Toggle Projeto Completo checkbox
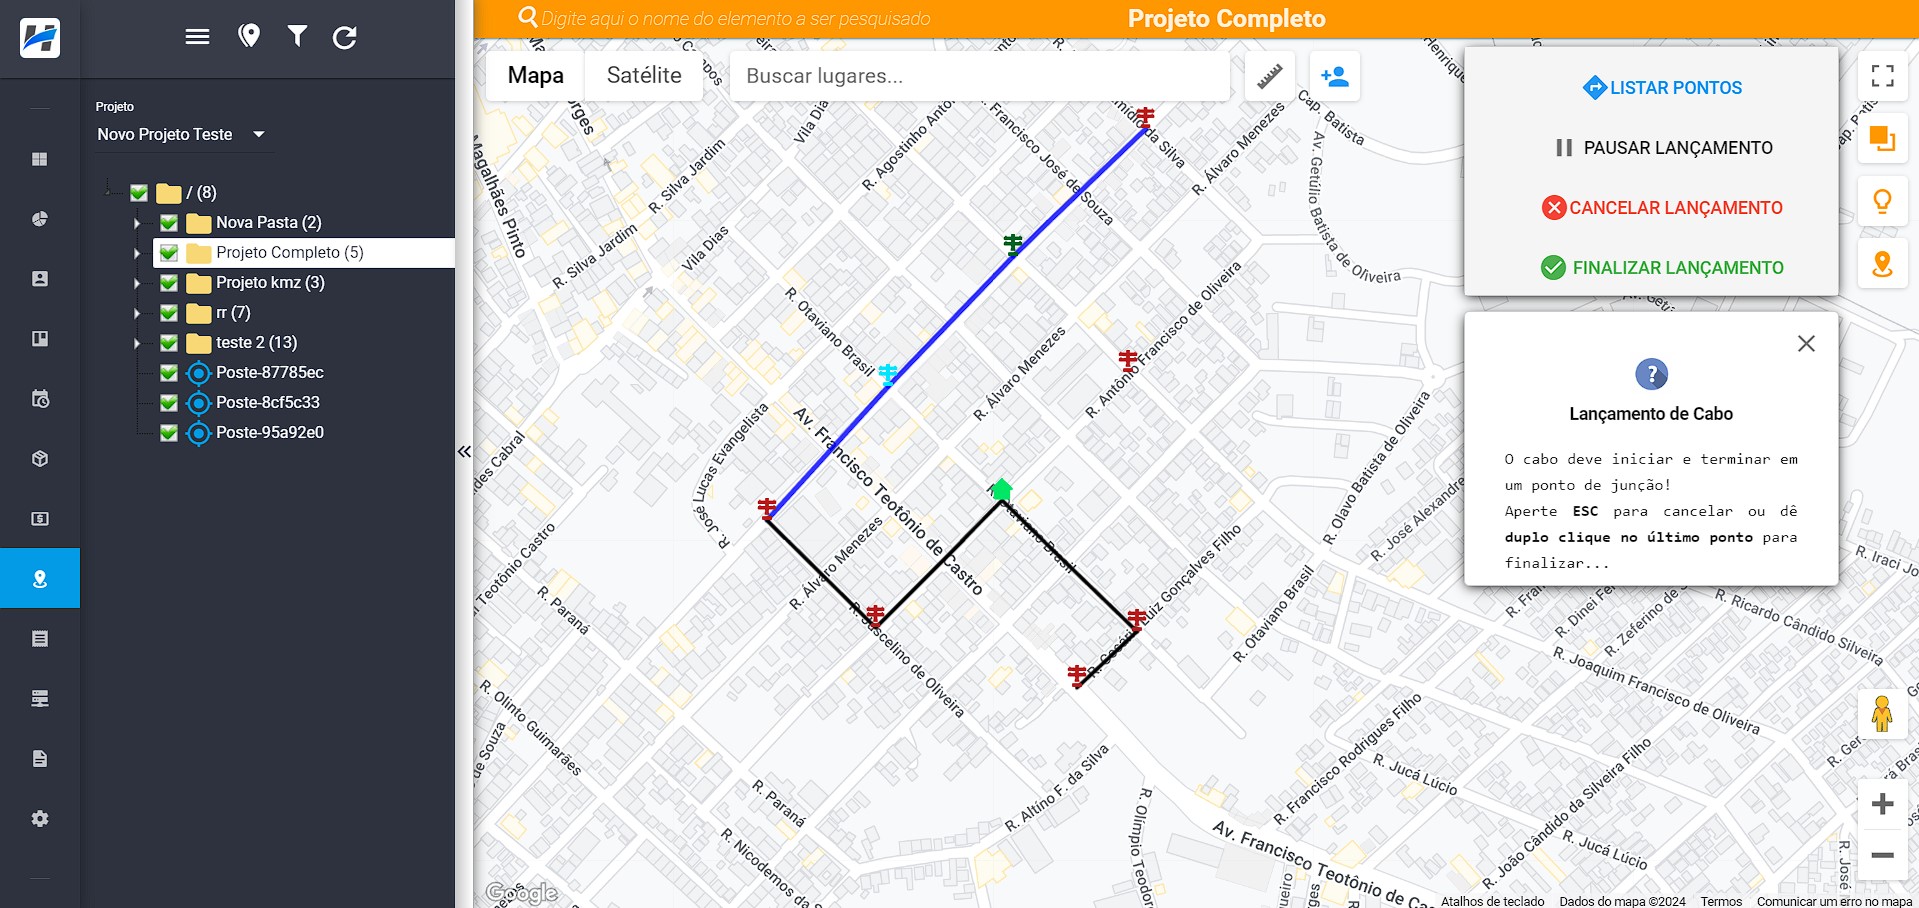Screen dimensions: 1919x908 click(169, 253)
